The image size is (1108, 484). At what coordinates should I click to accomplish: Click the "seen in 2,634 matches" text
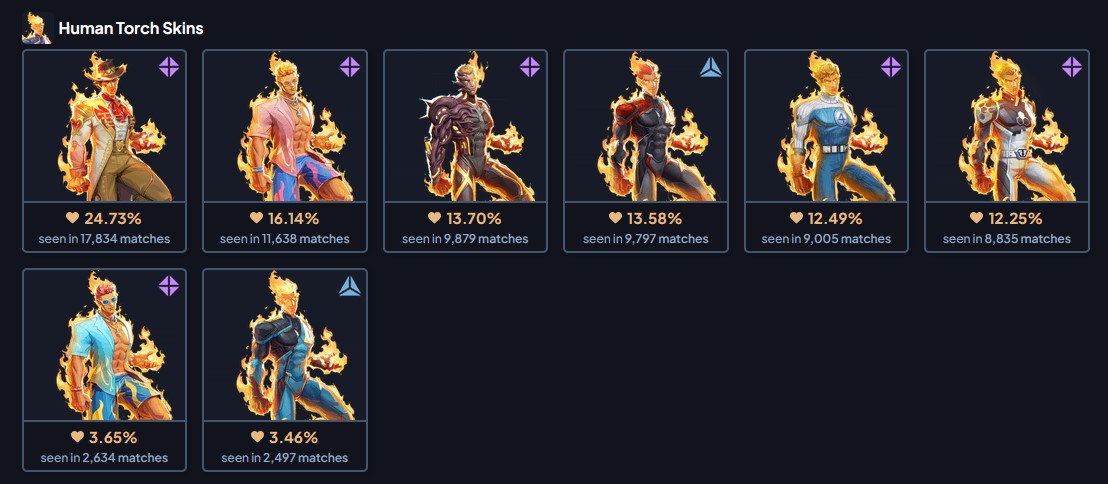click(x=105, y=458)
